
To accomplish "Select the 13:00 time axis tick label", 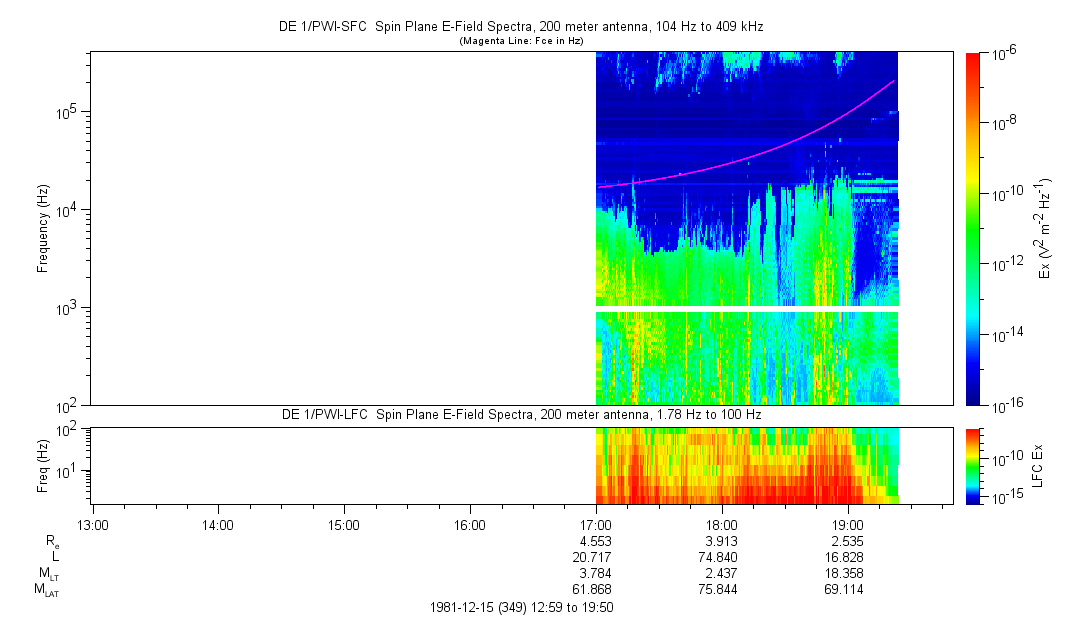I will tap(92, 523).
